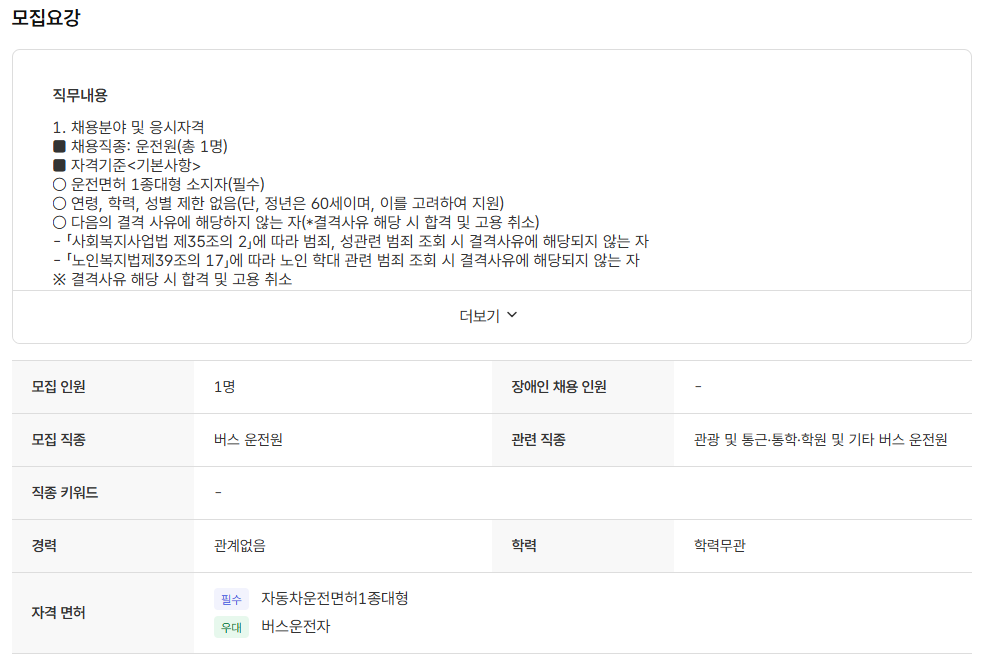983x657 pixels.
Task: Click the 버스 운전원 job type value
Action: [x=248, y=440]
